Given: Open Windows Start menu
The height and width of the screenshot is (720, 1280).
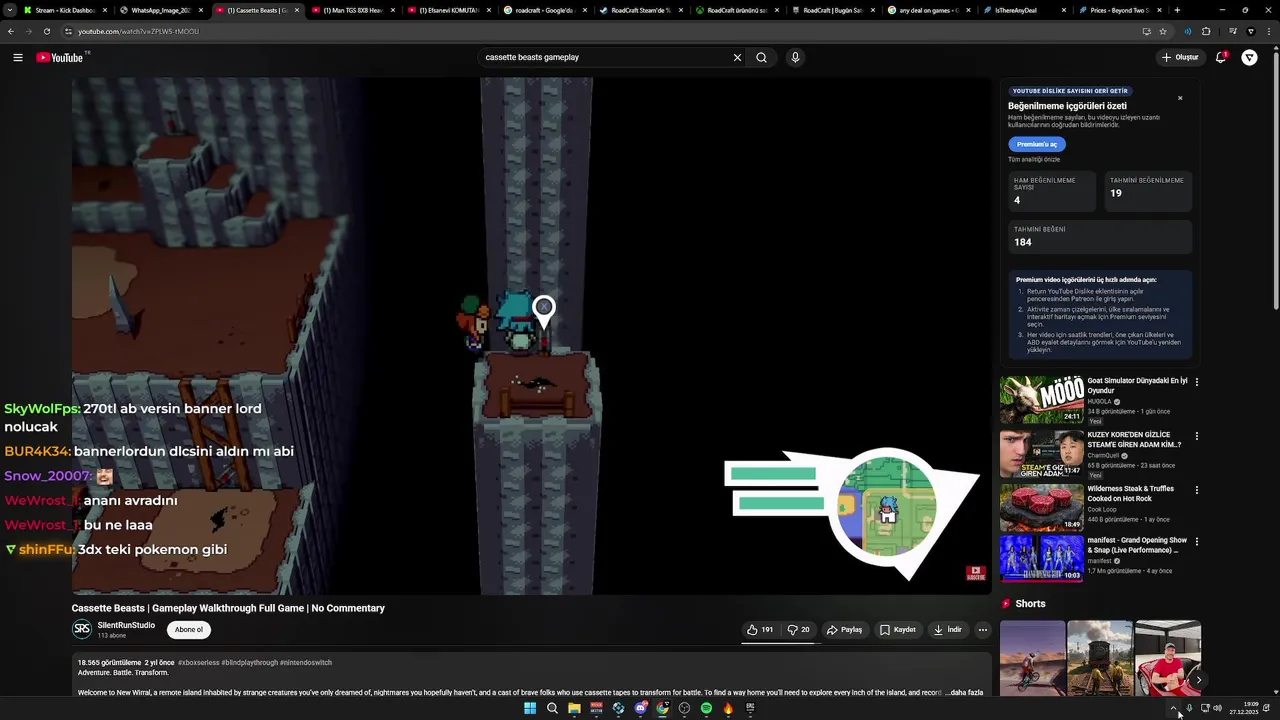Looking at the screenshot, I should (x=530, y=708).
